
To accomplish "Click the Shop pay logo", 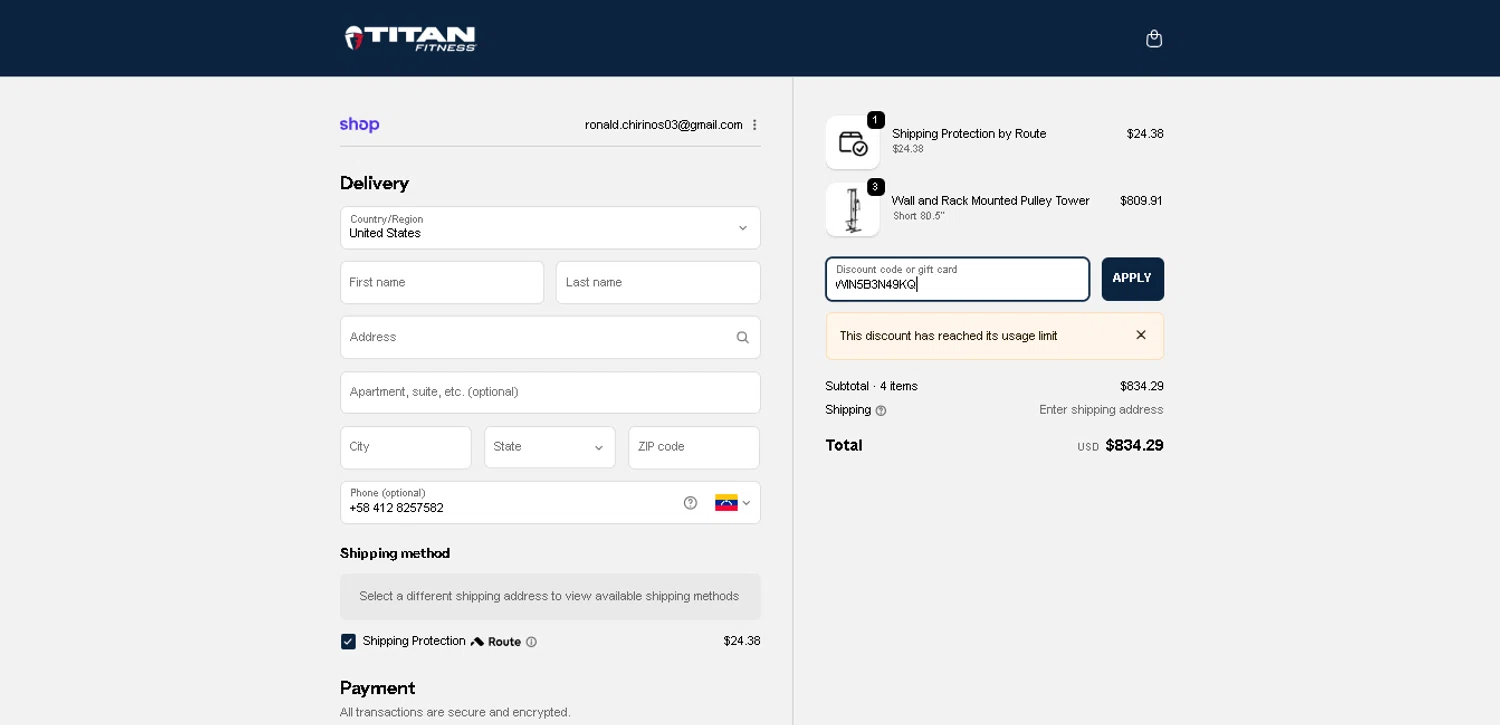I will click(359, 125).
